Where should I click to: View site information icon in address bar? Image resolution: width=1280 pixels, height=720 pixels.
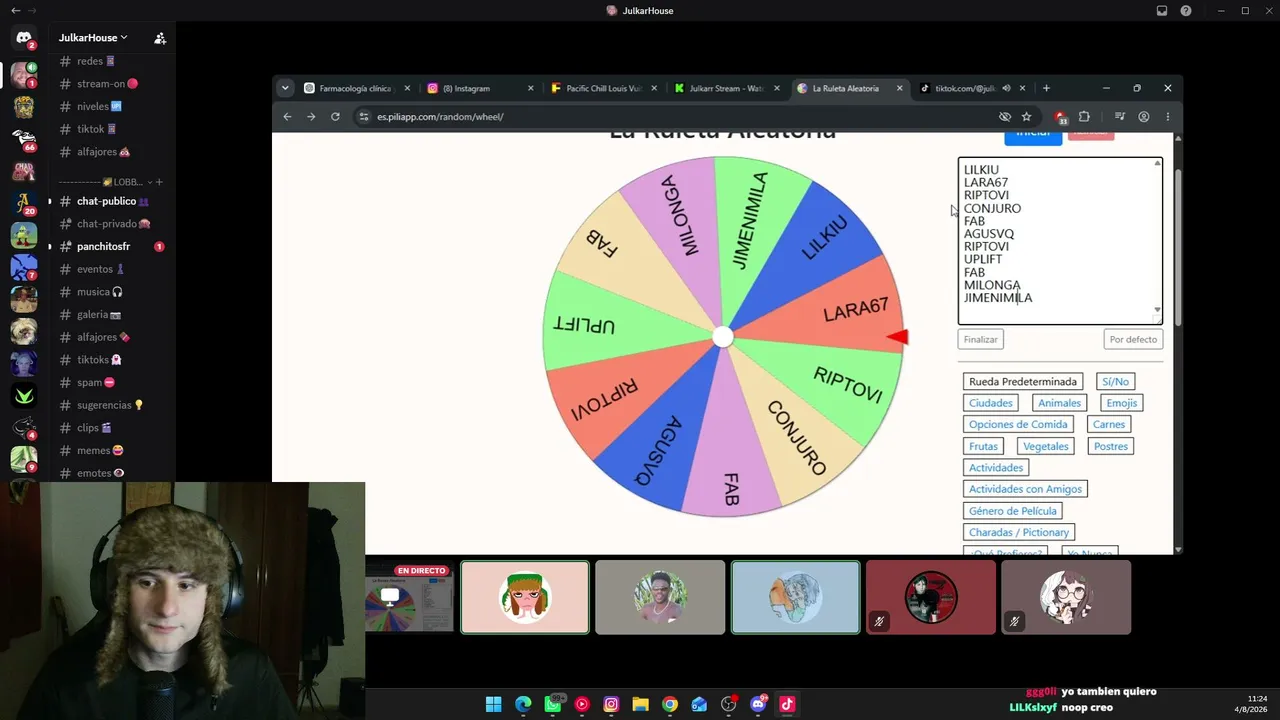[x=365, y=117]
